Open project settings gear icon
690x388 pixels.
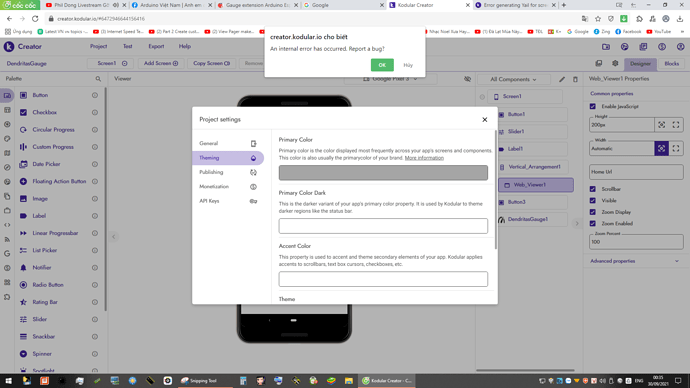615,63
